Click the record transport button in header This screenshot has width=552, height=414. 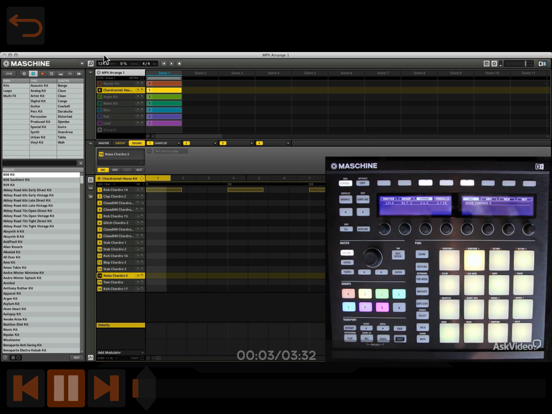pyautogui.click(x=179, y=64)
